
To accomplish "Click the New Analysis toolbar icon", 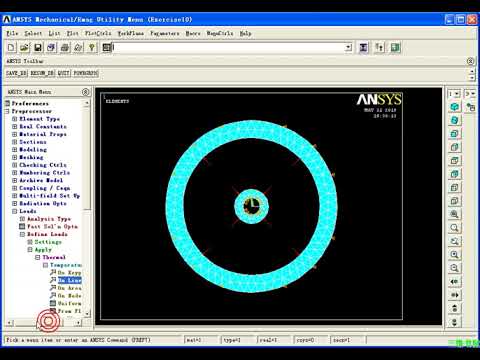I will [11, 47].
